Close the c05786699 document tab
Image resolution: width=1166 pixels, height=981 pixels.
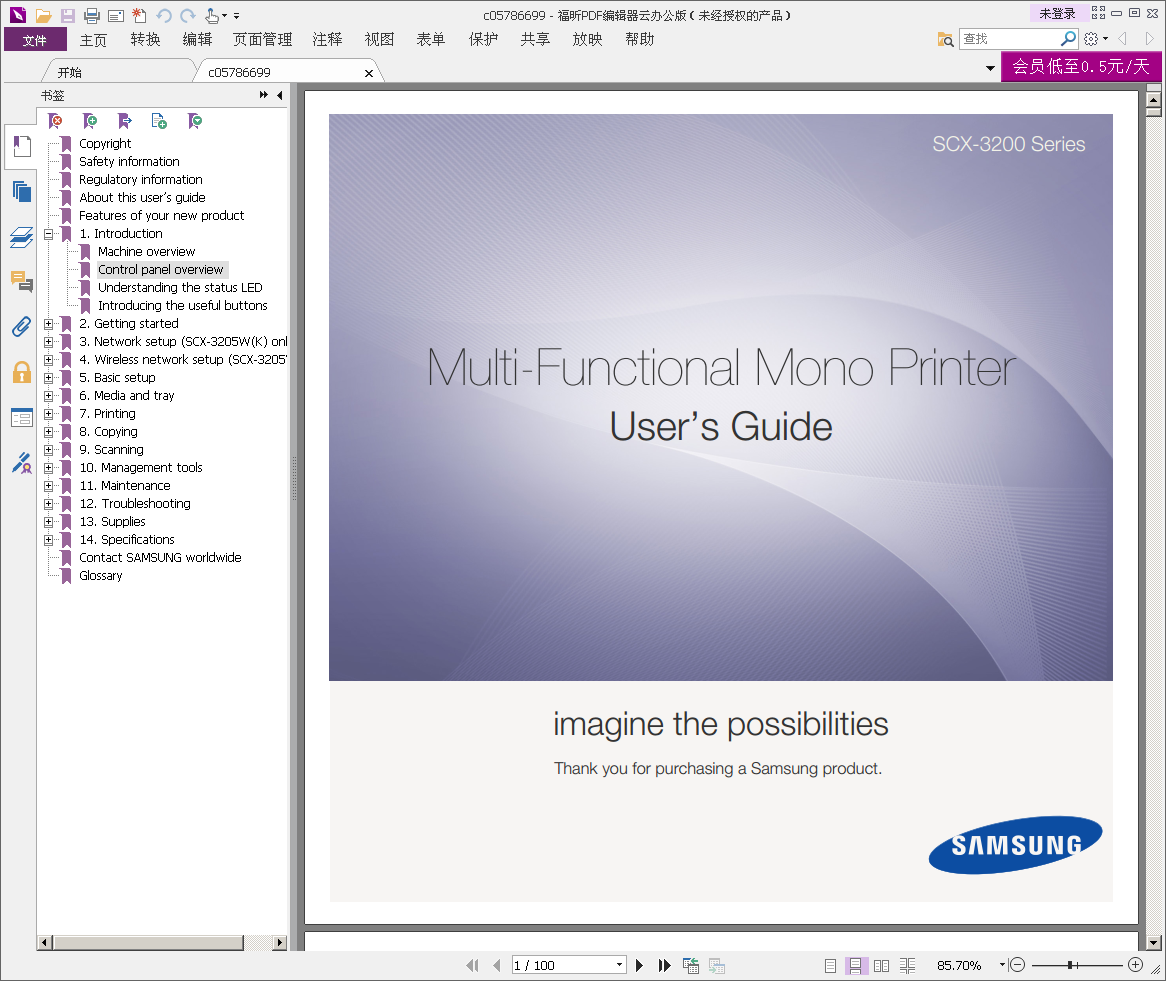369,73
